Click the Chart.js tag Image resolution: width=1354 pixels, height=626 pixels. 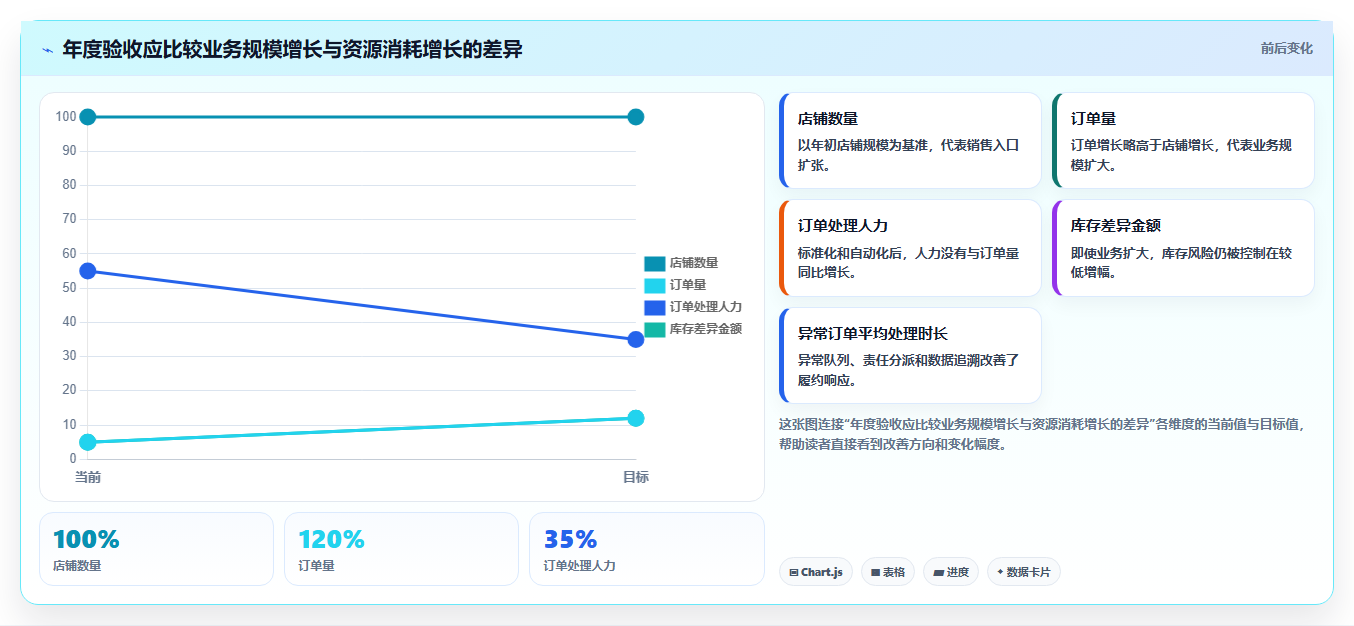[815, 572]
